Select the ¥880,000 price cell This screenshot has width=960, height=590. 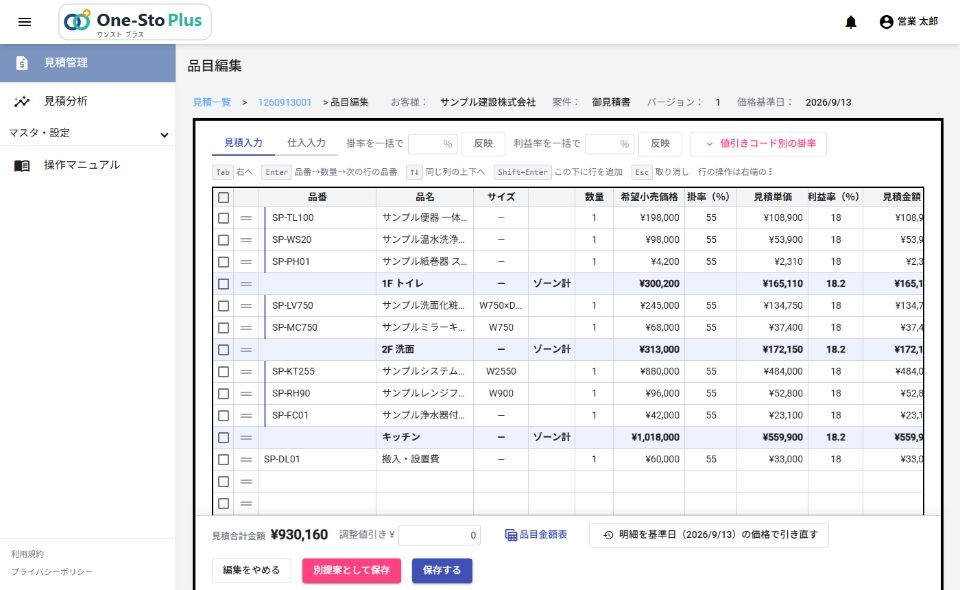[649, 372]
